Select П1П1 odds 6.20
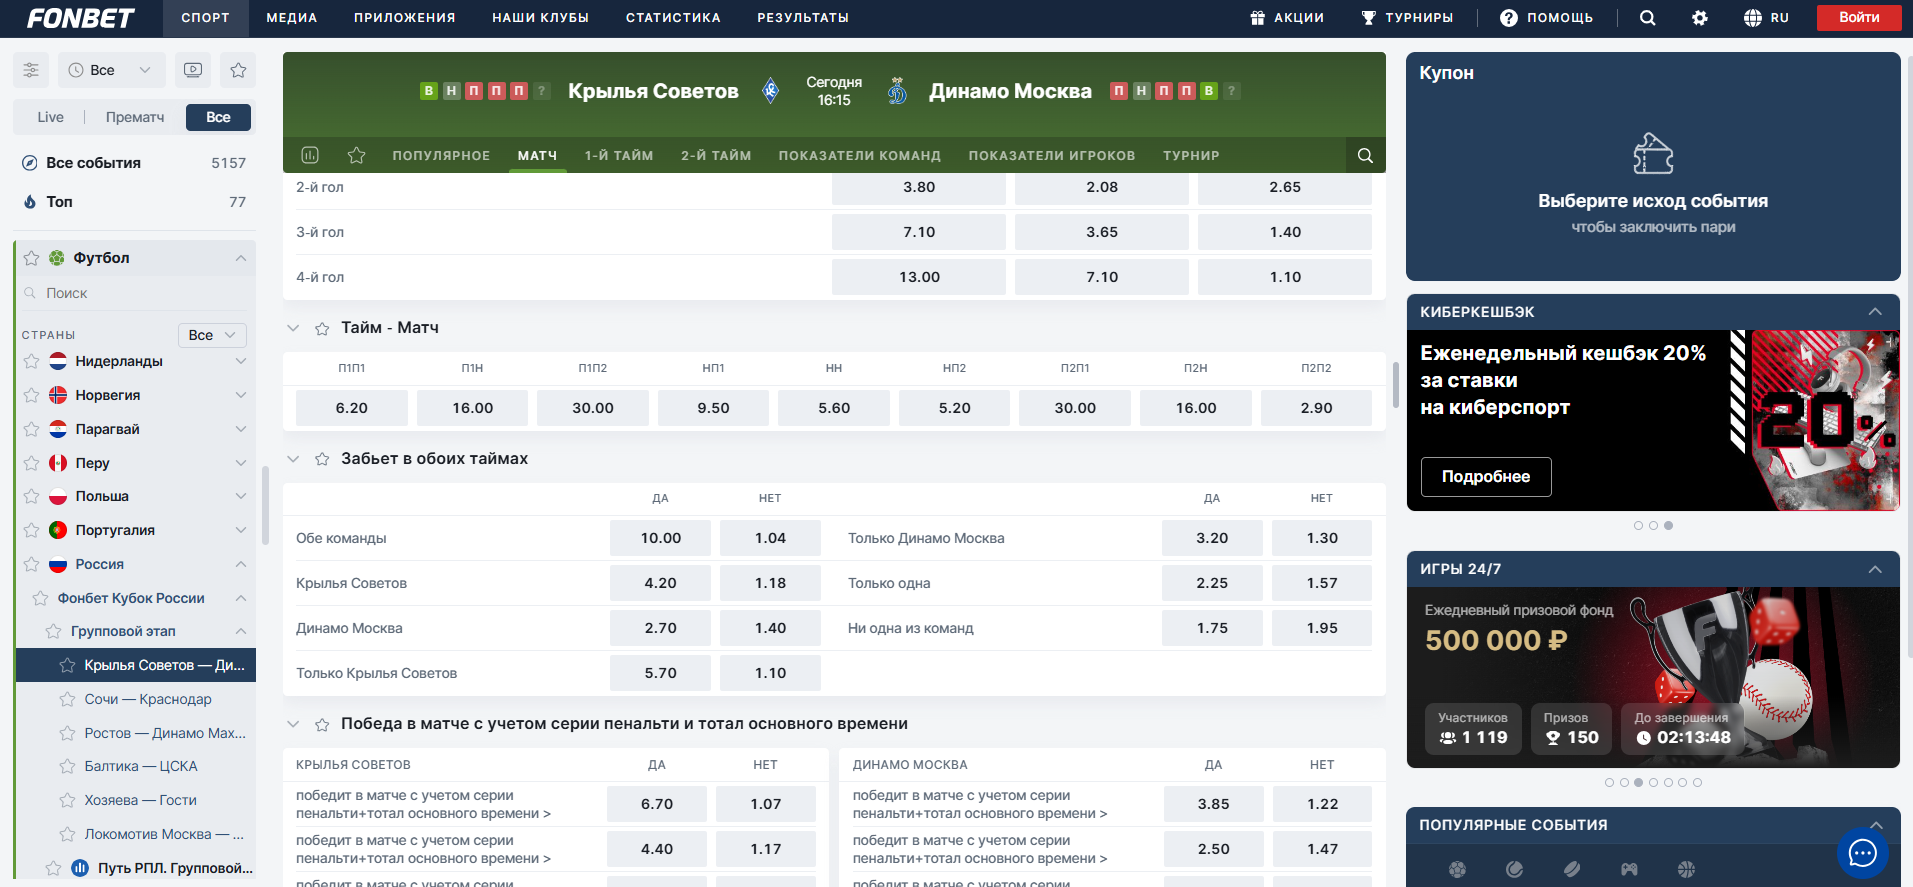 click(352, 408)
